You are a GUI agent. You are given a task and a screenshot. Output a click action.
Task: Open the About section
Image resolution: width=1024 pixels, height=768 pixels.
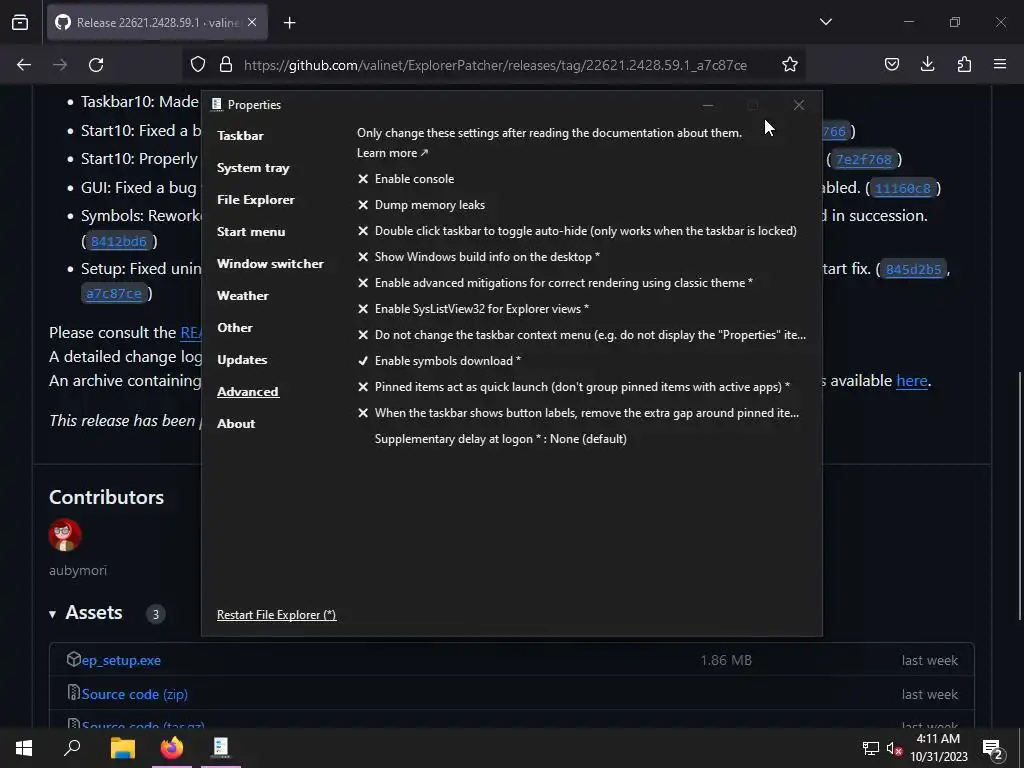[236, 424]
